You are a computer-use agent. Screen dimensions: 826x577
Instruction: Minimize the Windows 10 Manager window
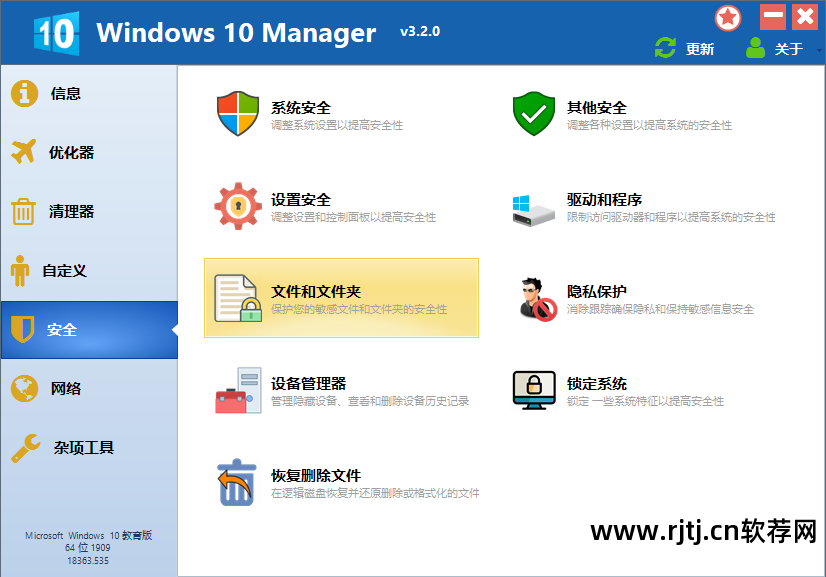[773, 16]
